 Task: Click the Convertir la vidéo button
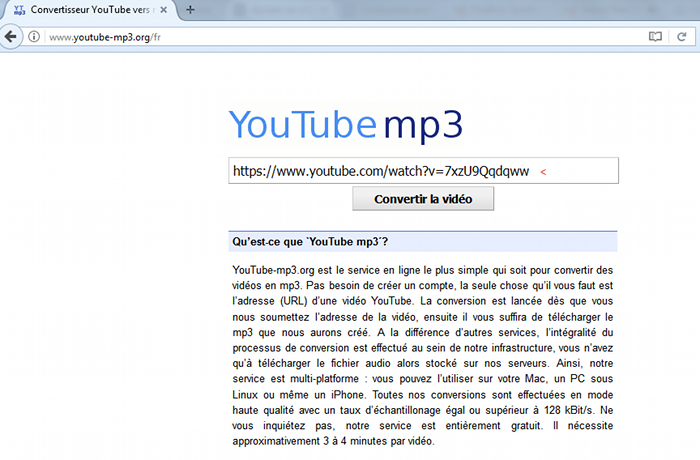pos(423,199)
